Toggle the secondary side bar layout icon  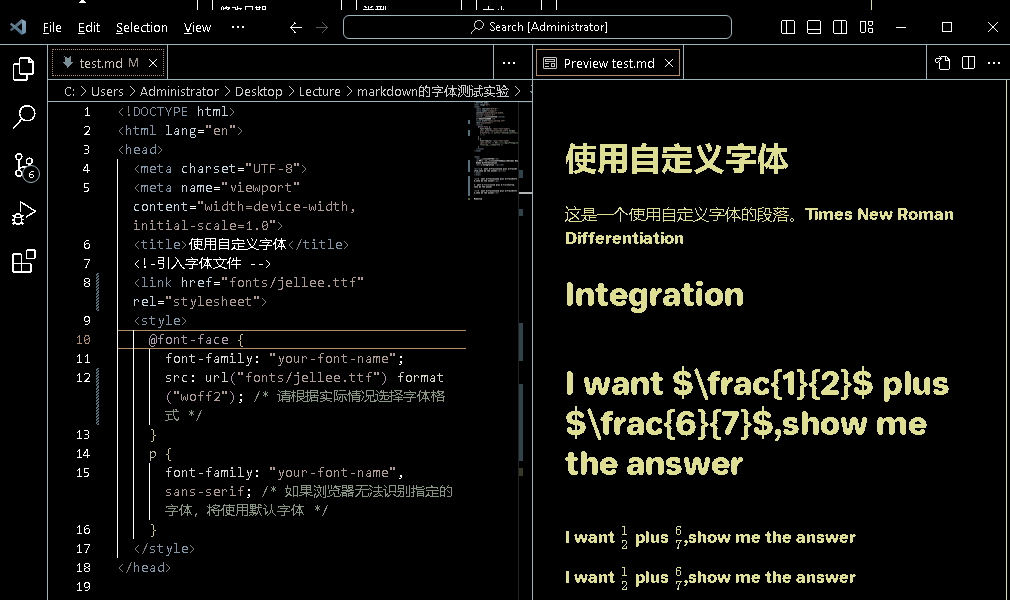(840, 27)
